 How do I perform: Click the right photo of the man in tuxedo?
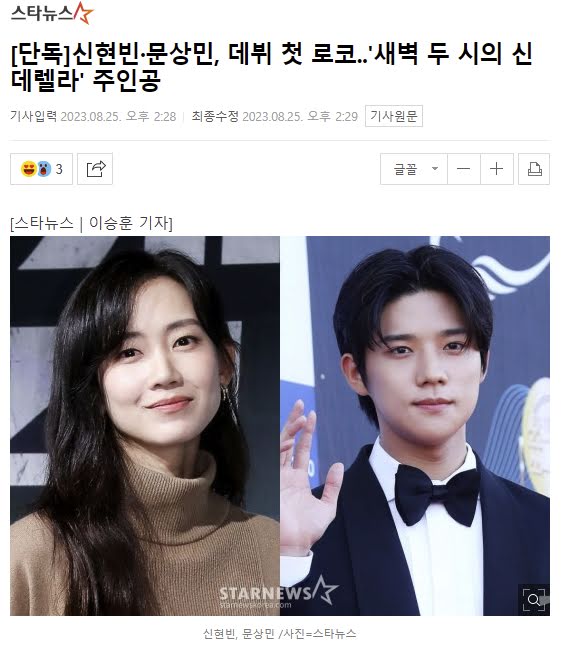(x=415, y=426)
